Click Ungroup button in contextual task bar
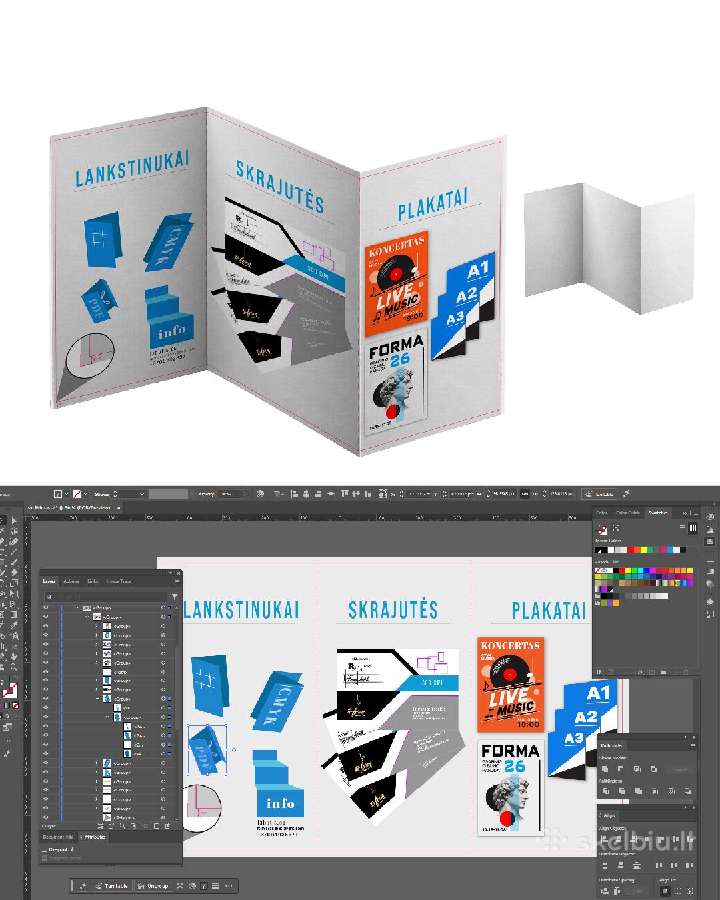Screen dimensions: 720x900 [x=153, y=886]
